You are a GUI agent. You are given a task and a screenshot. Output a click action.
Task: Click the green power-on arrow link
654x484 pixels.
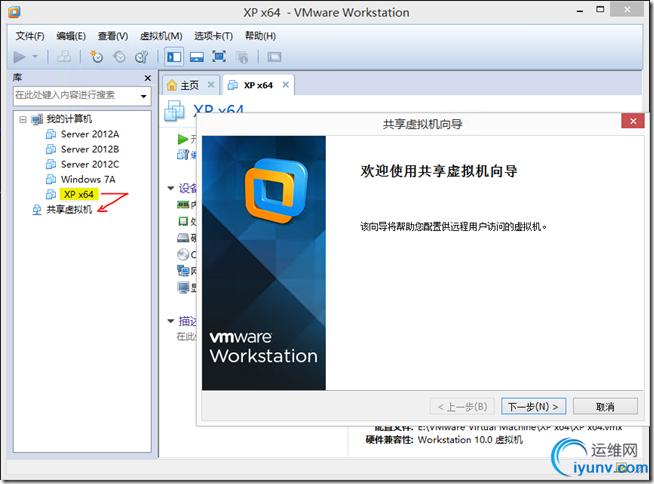point(183,139)
